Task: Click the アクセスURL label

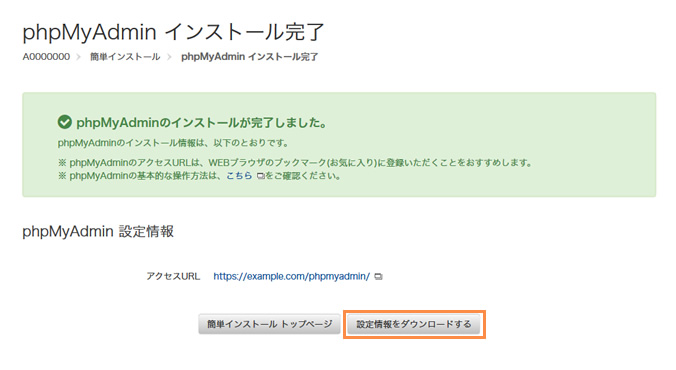Action: click(x=173, y=276)
